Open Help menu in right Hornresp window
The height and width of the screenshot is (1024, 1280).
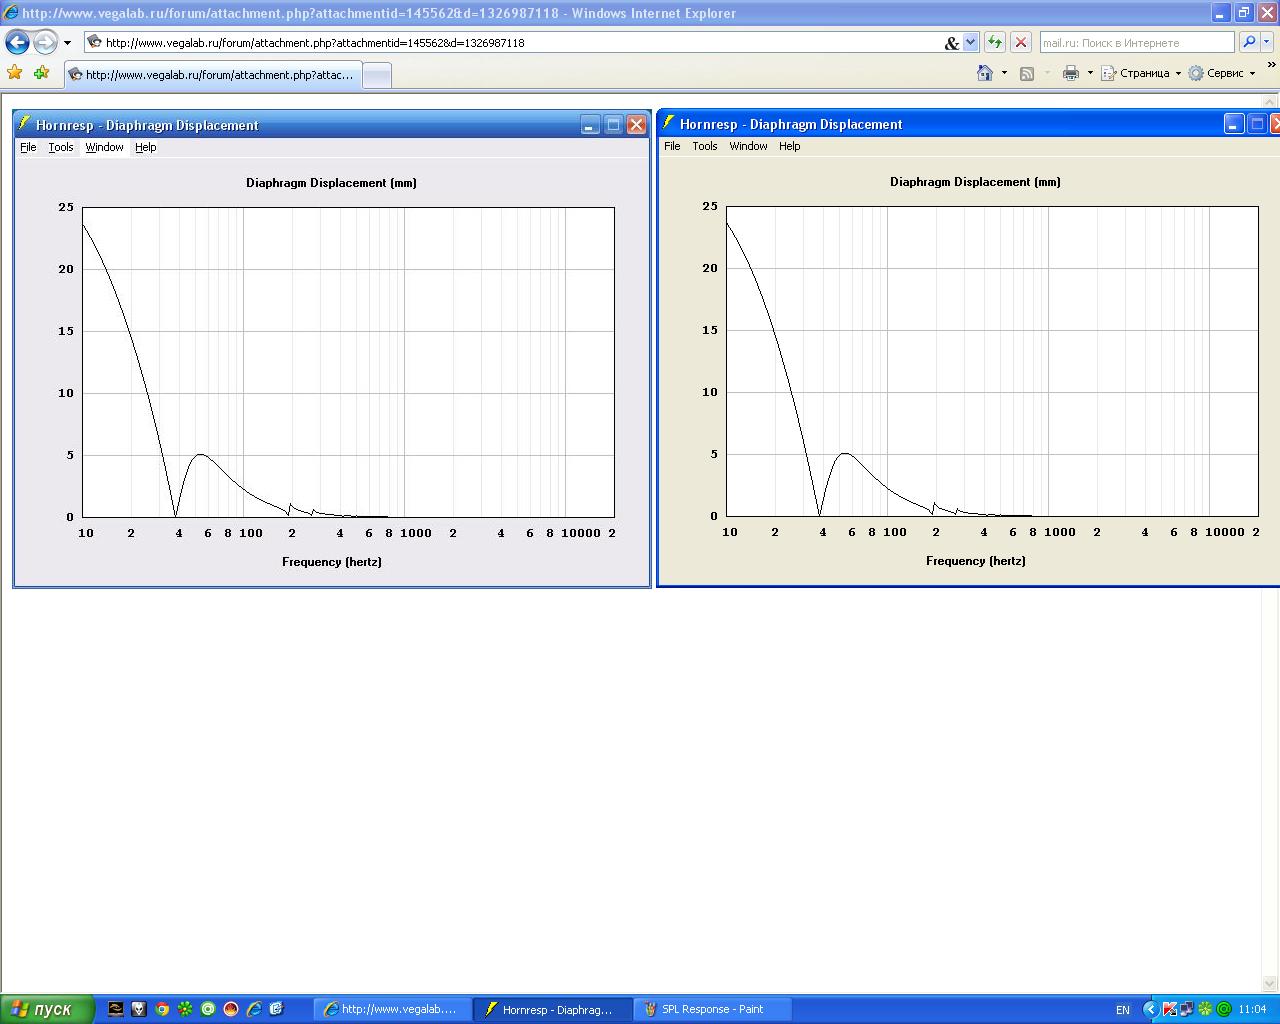coord(790,146)
